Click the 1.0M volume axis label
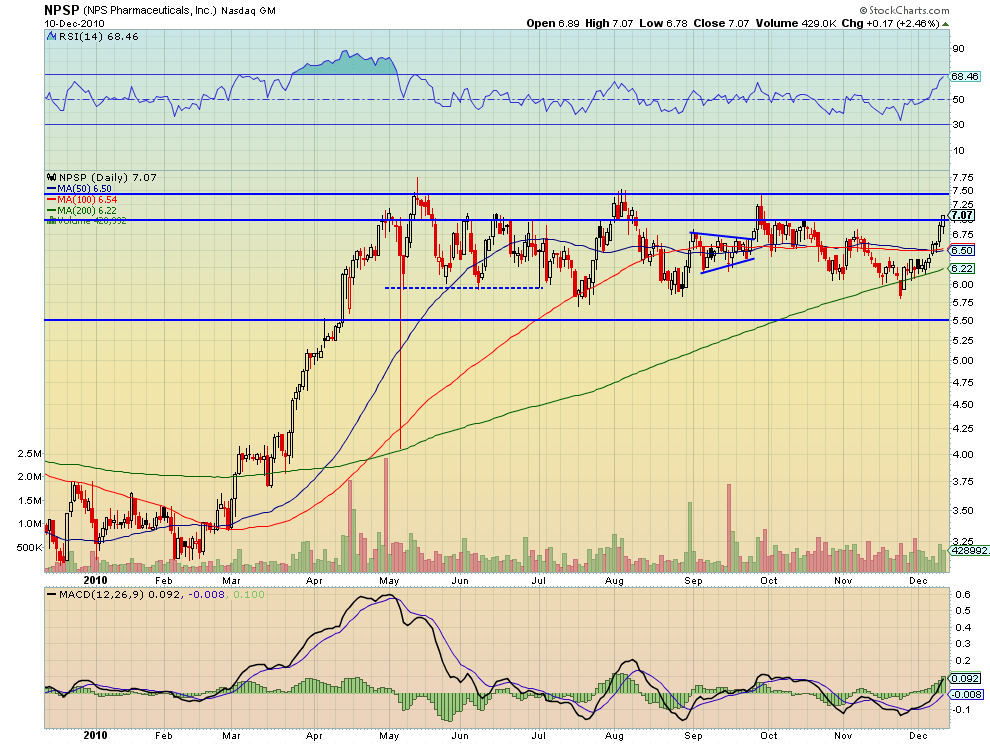The image size is (990, 744). click(30, 524)
